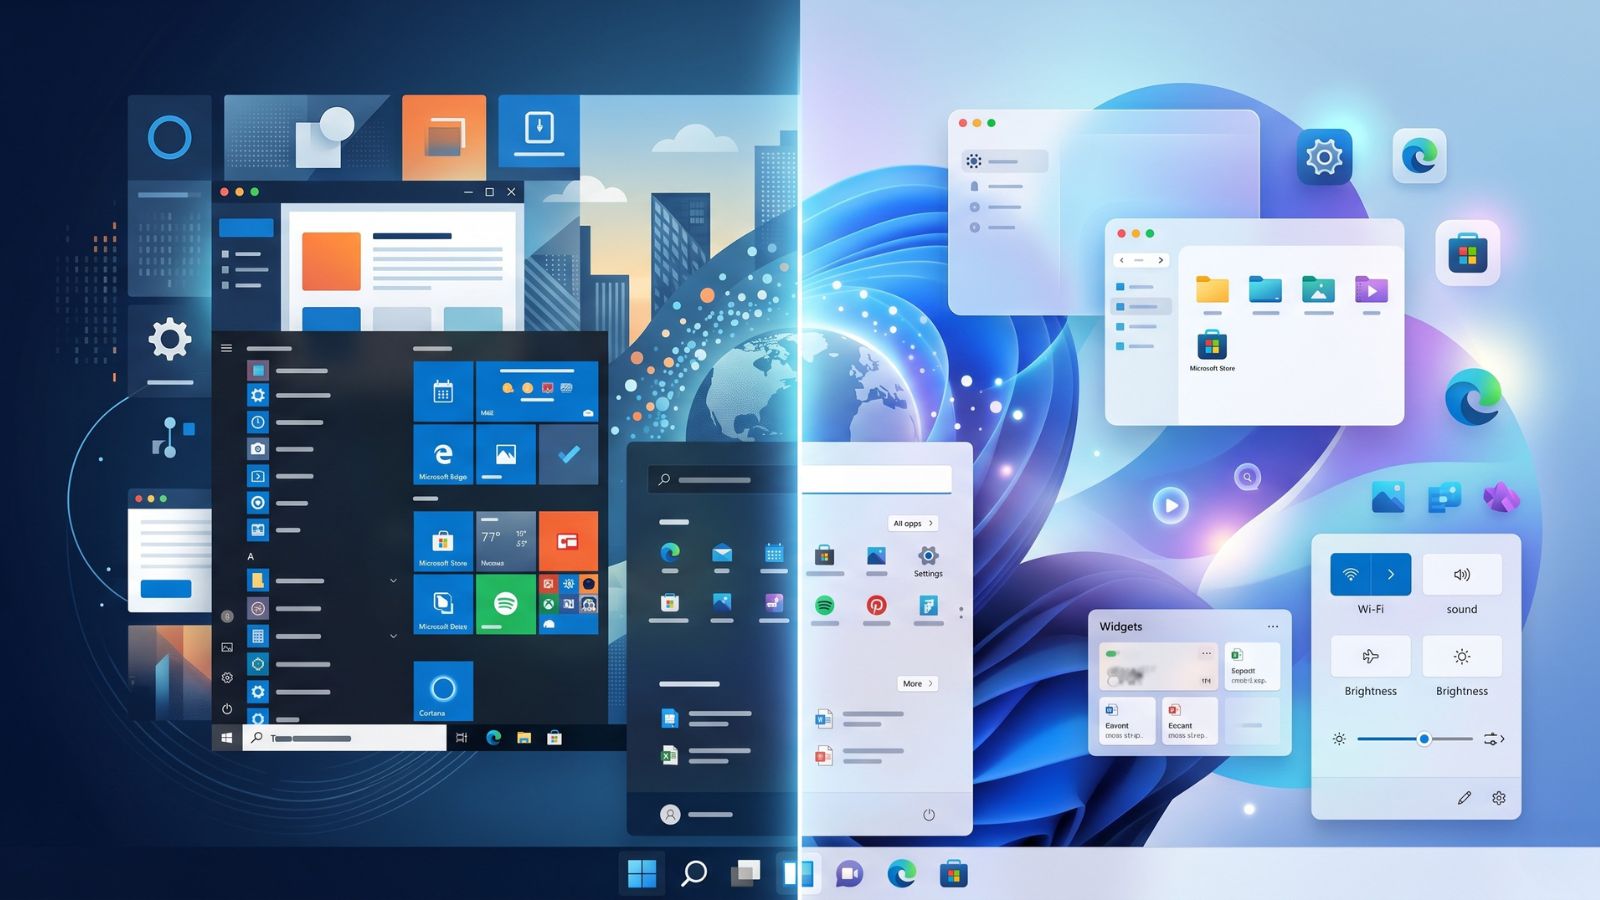Screen dimensions: 1600x900
Task: Open the blue Settings gear desktop icon
Action: tap(1324, 157)
